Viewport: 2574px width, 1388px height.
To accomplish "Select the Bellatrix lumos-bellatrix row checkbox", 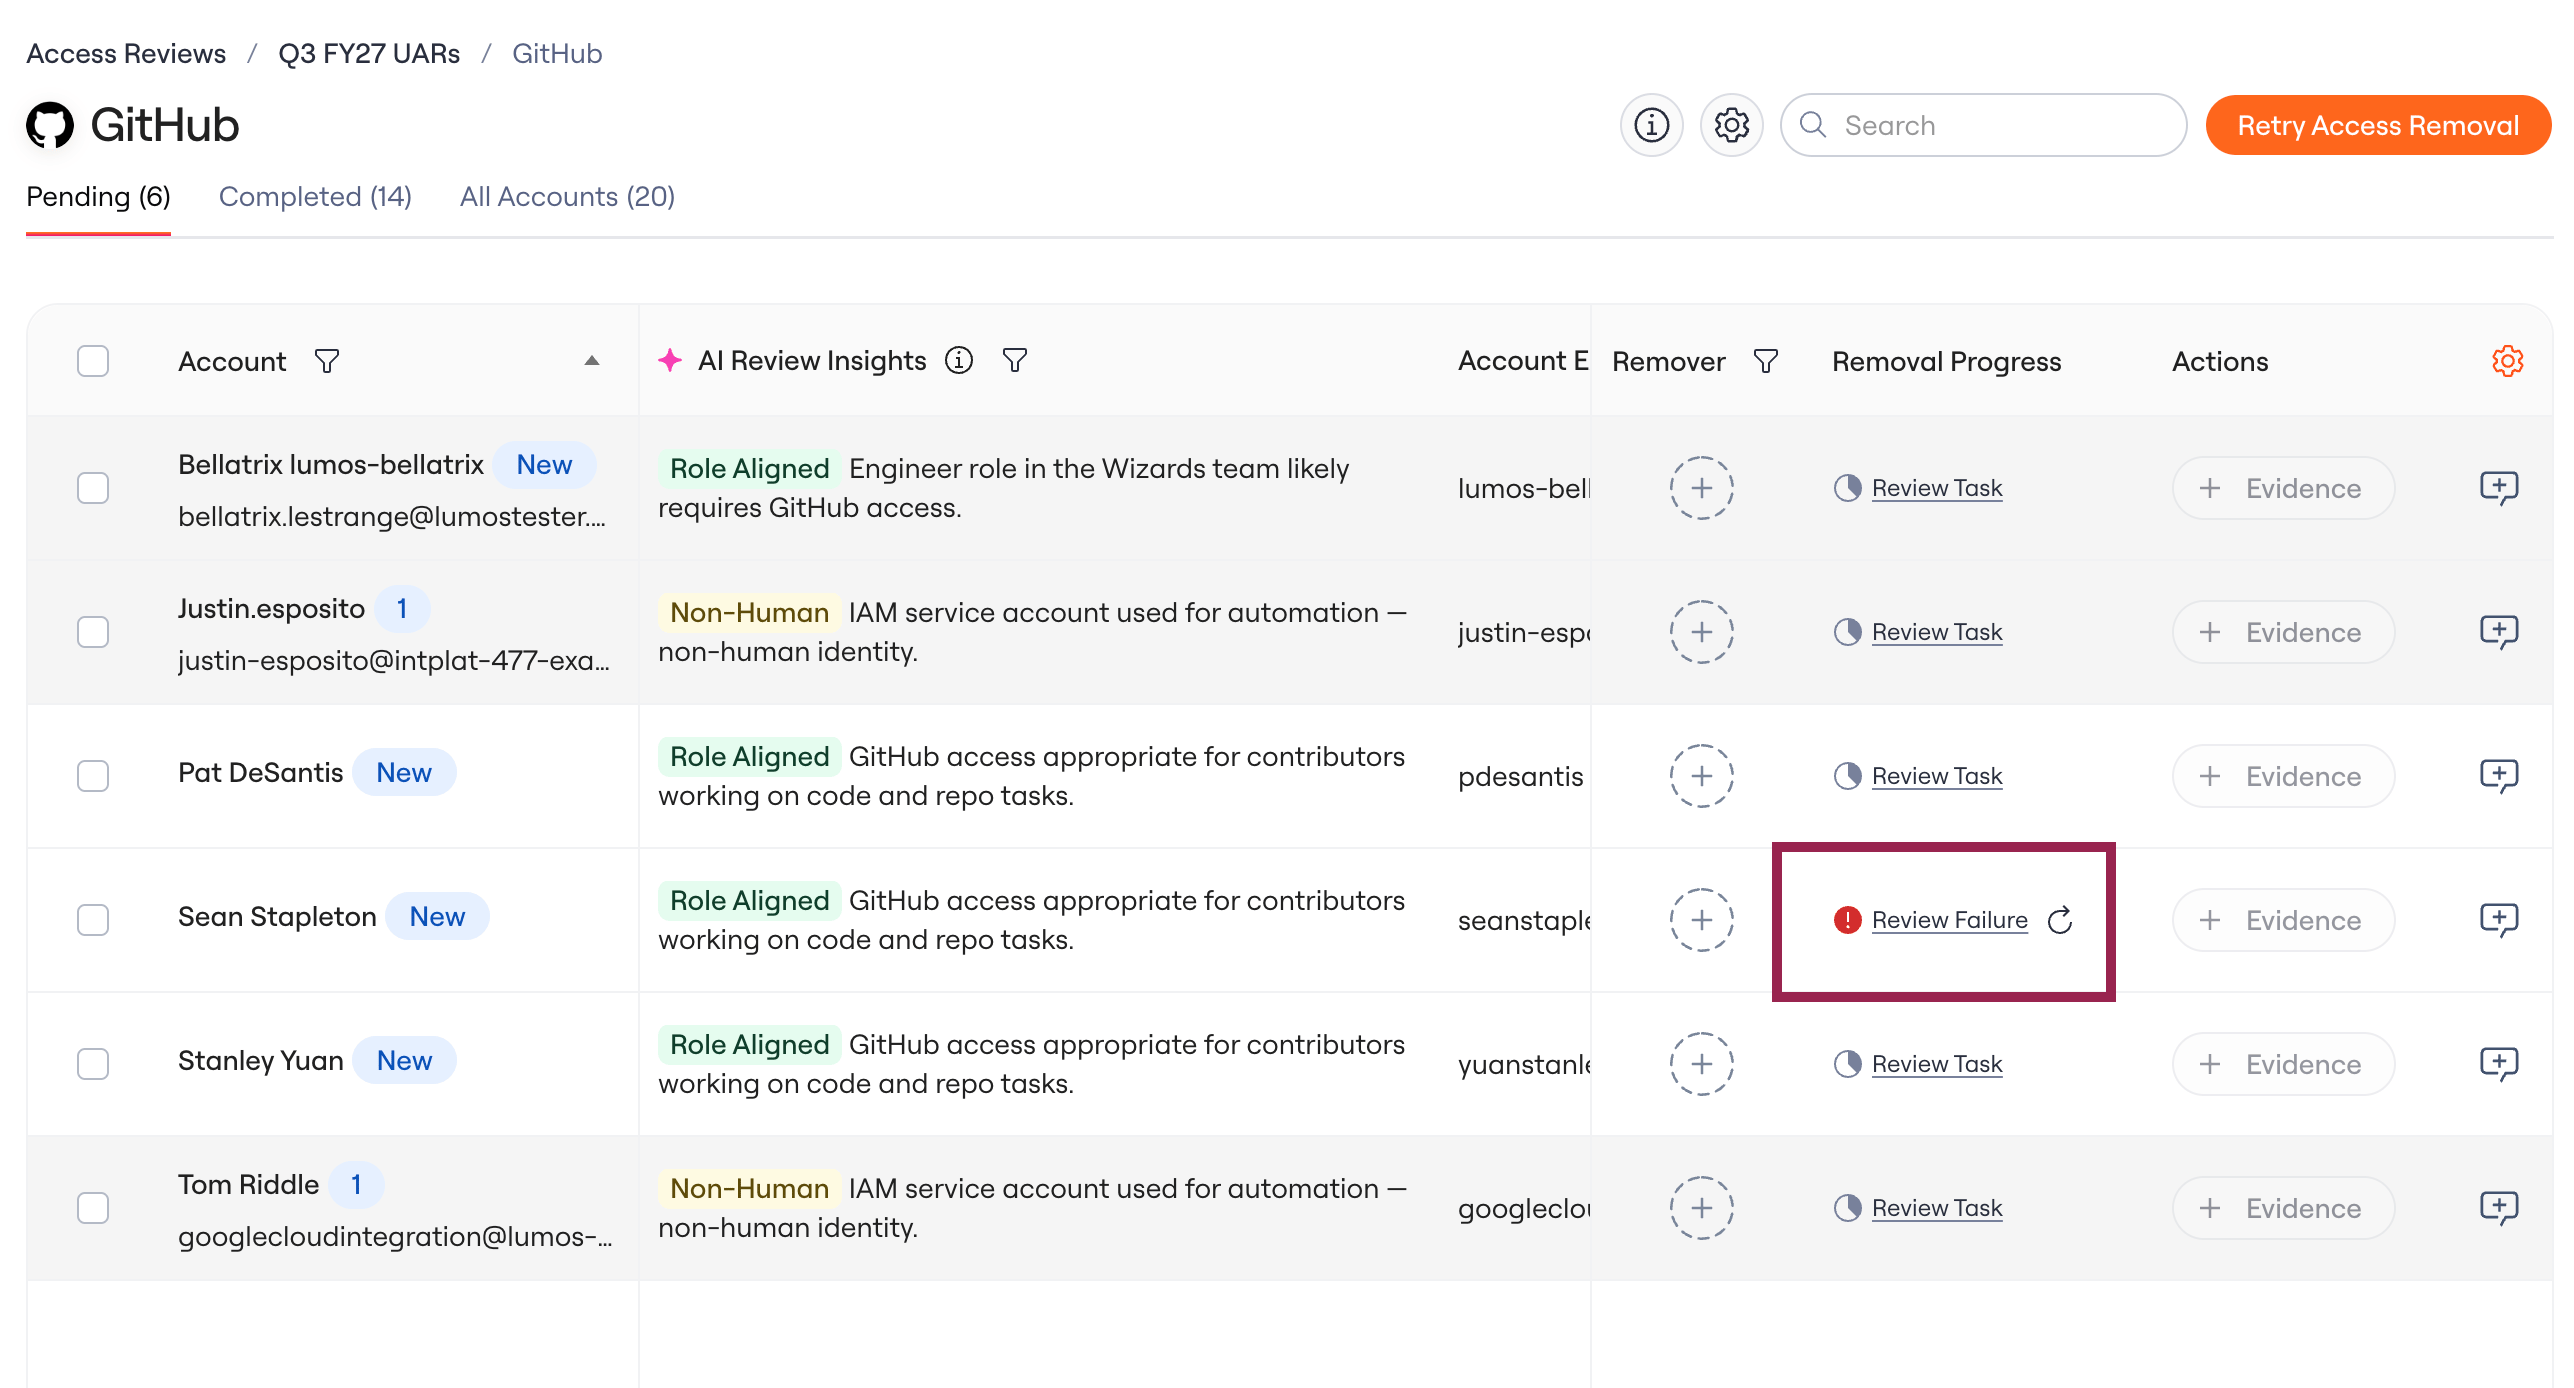I will [93, 488].
